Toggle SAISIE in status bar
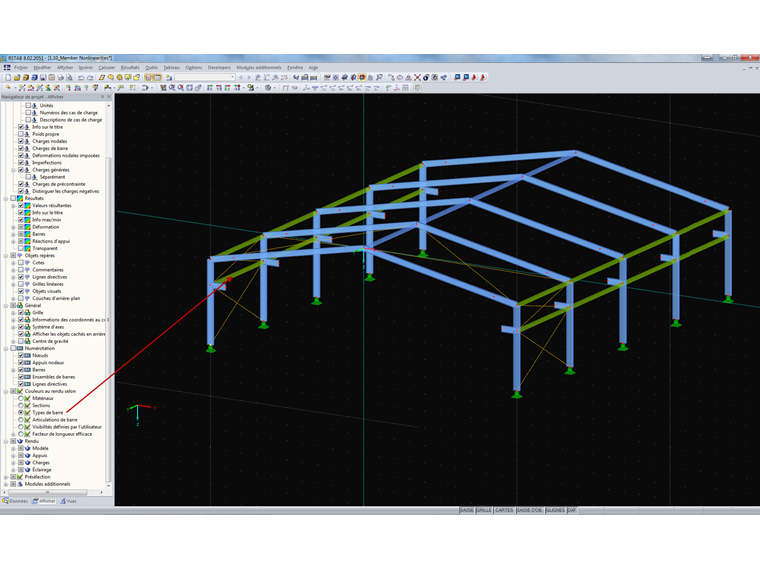 [x=466, y=510]
